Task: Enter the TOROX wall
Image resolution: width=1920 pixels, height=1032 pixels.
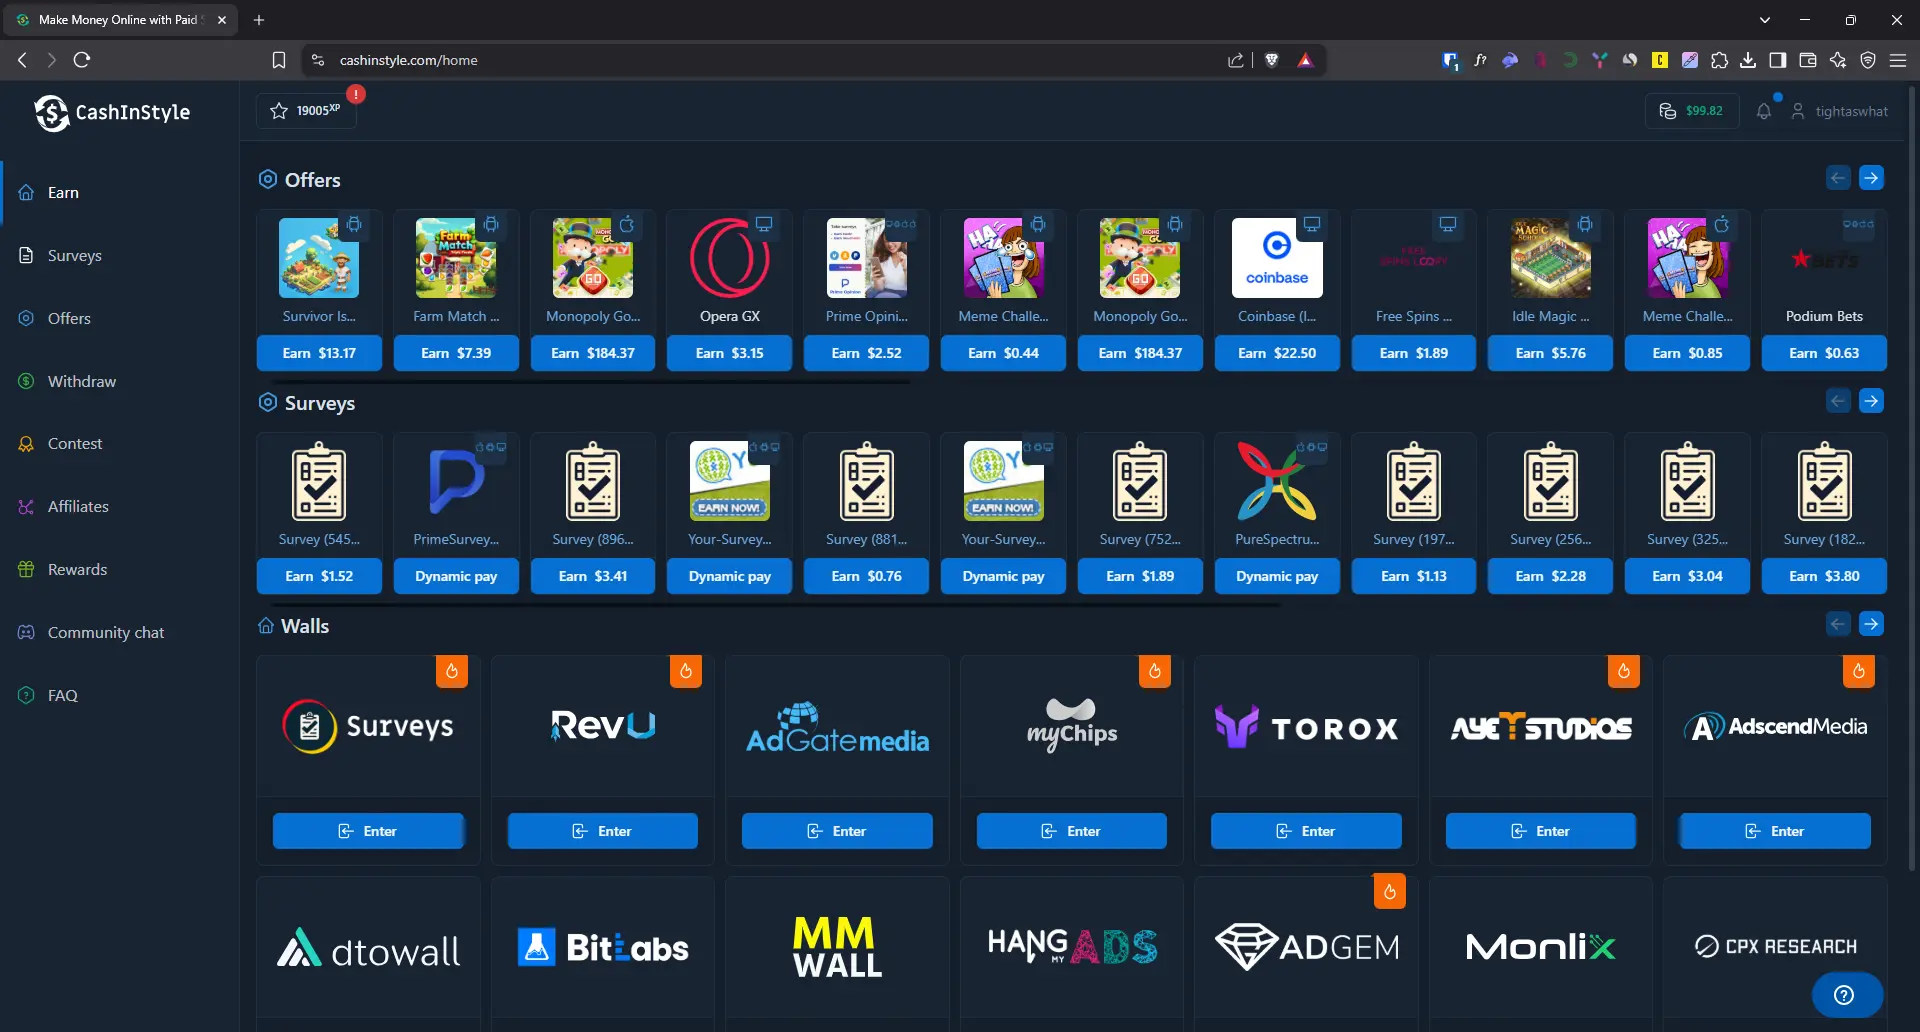Action: click(x=1306, y=831)
